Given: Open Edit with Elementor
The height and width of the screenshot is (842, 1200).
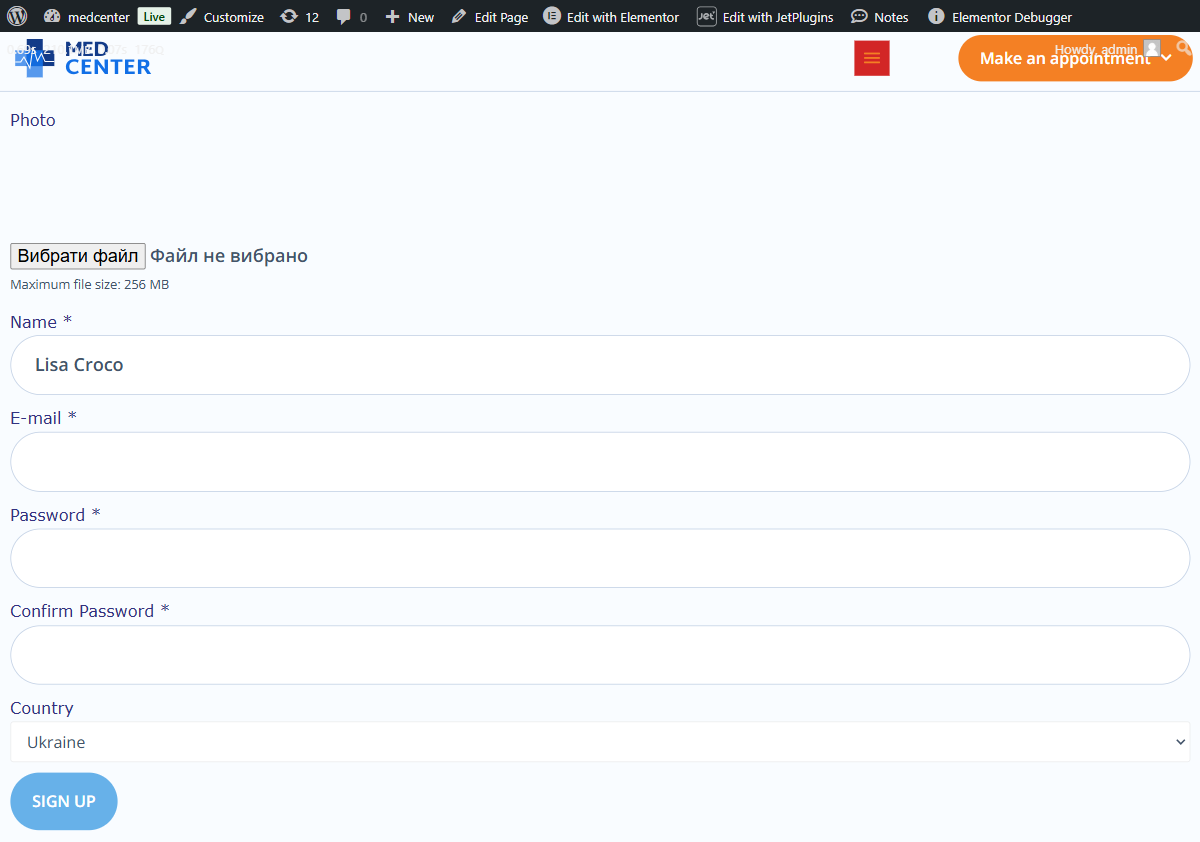Looking at the screenshot, I should coord(611,17).
